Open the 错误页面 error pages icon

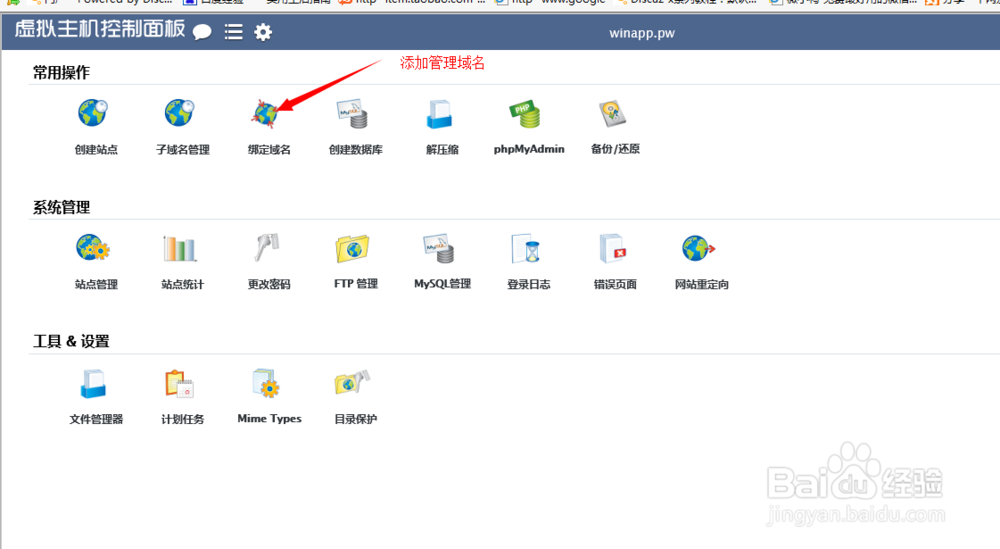click(x=613, y=249)
